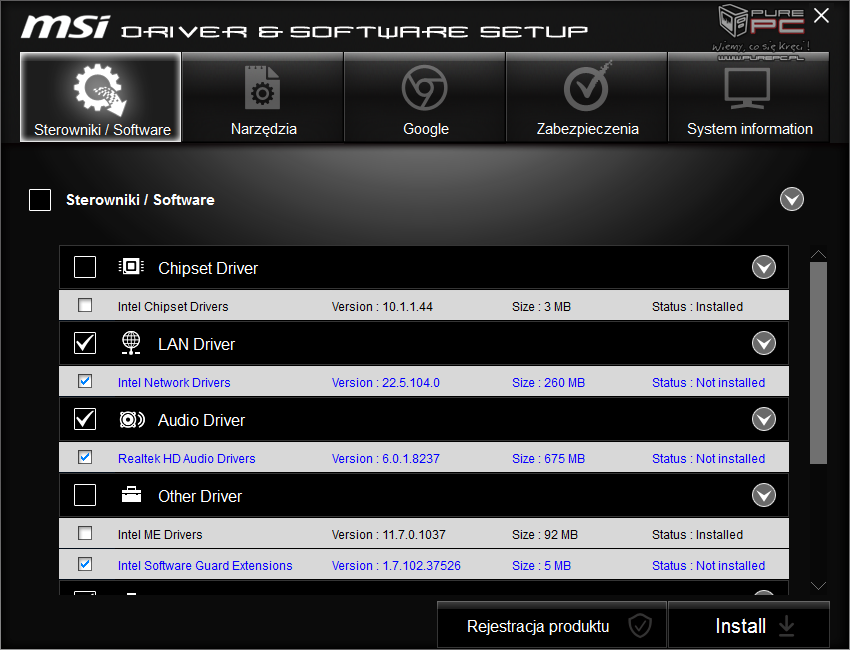
Task: Click the checkmark shield icon for Zabezpieczenia
Action: tap(588, 87)
